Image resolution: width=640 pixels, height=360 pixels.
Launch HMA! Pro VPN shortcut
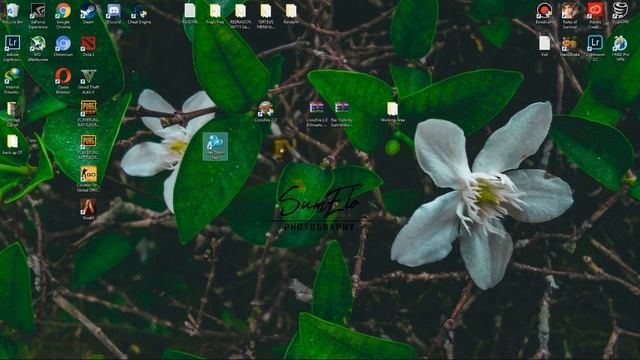pyautogui.click(x=620, y=48)
